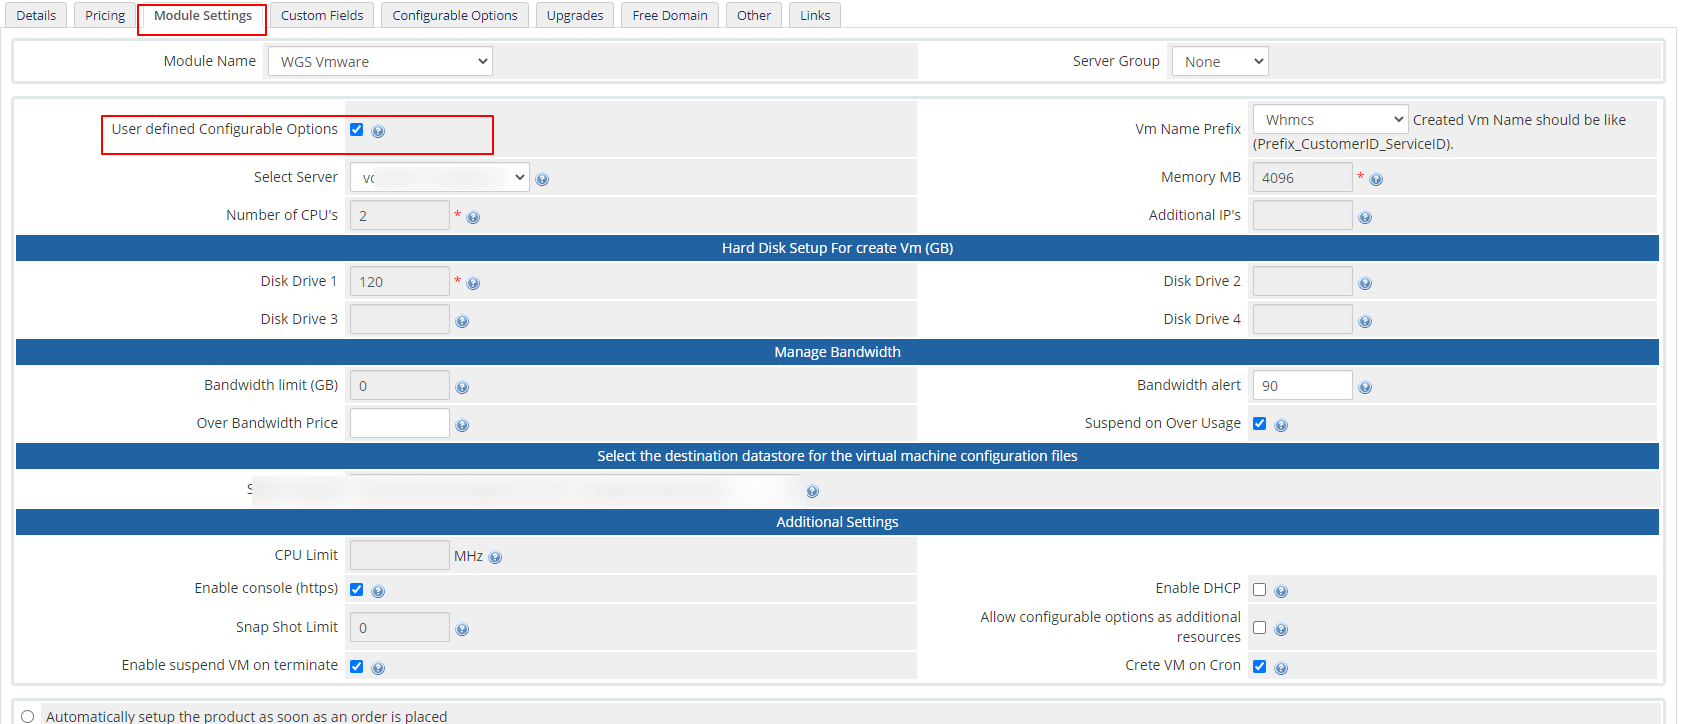Click help icon beside Bandwidth limit field
The width and height of the screenshot is (1686, 724).
click(x=462, y=387)
